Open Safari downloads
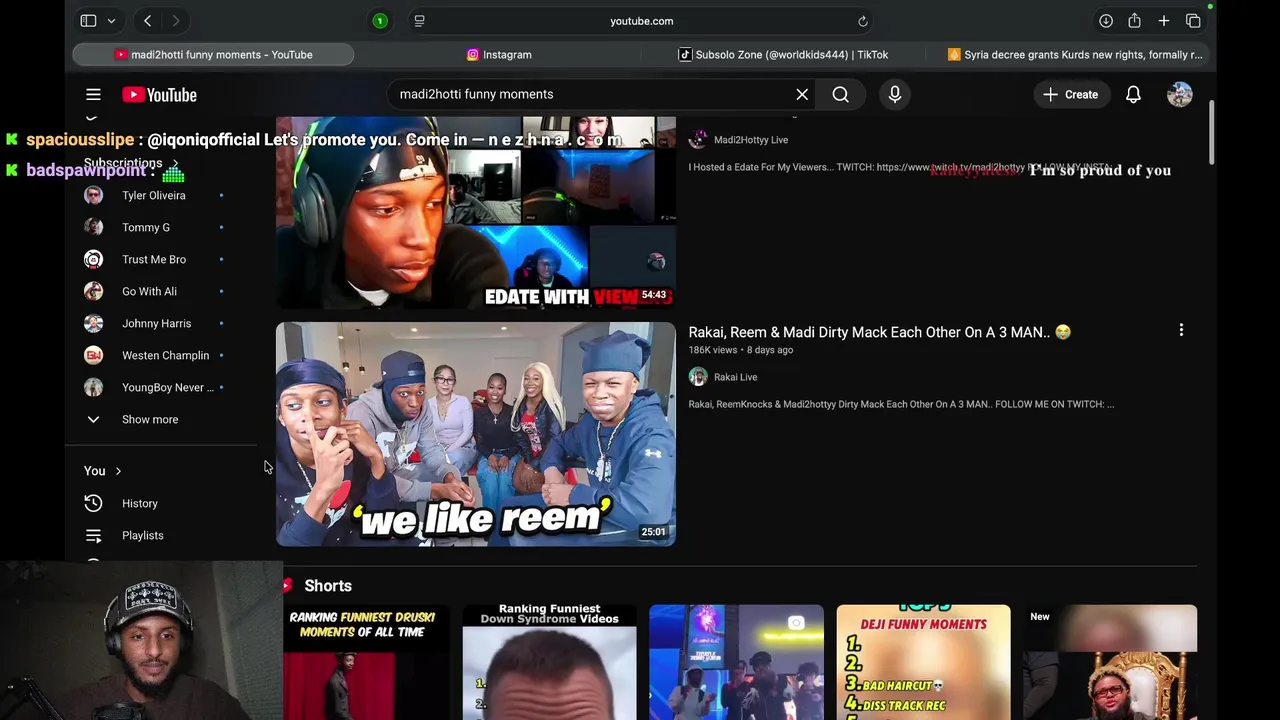Image resolution: width=1280 pixels, height=720 pixels. pyautogui.click(x=1106, y=21)
